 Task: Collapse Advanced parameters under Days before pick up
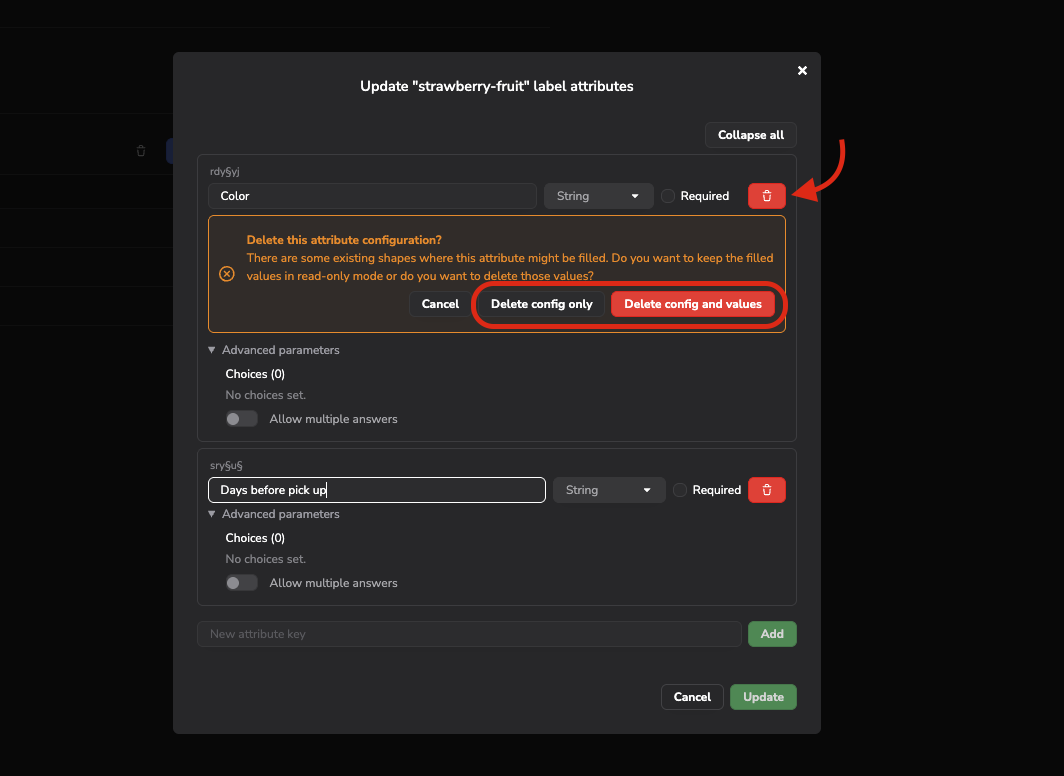point(273,514)
